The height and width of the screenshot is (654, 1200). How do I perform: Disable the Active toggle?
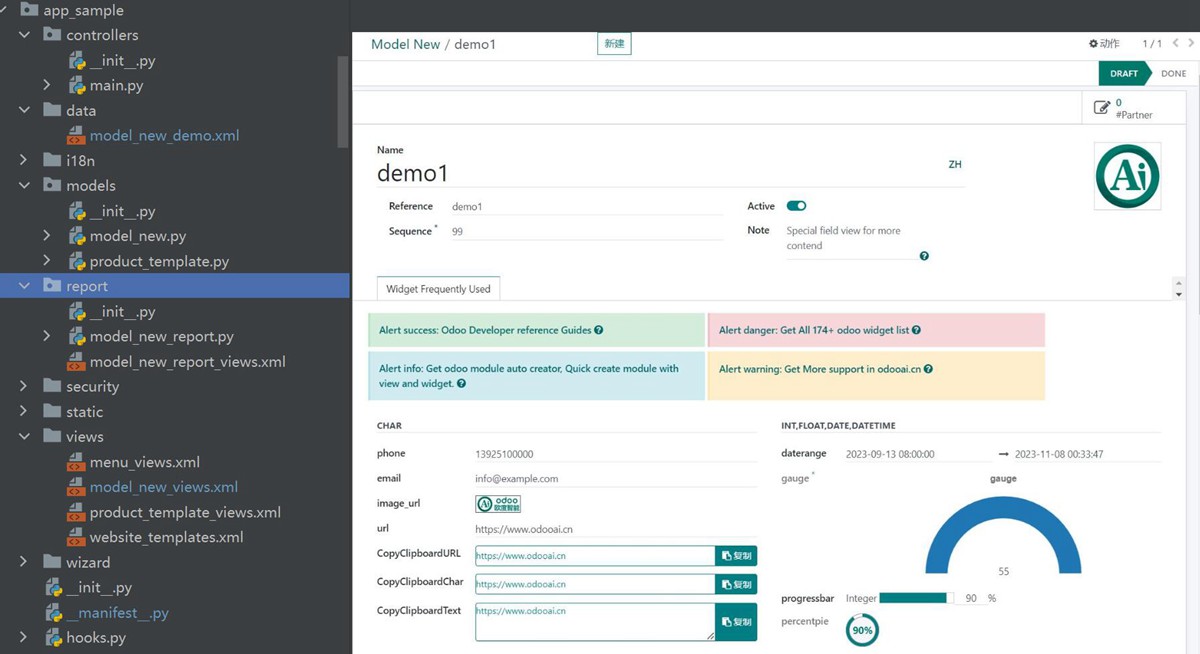(796, 205)
